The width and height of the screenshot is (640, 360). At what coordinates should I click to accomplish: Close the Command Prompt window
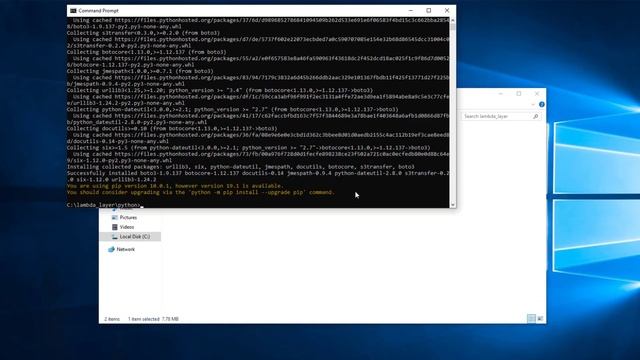447,11
